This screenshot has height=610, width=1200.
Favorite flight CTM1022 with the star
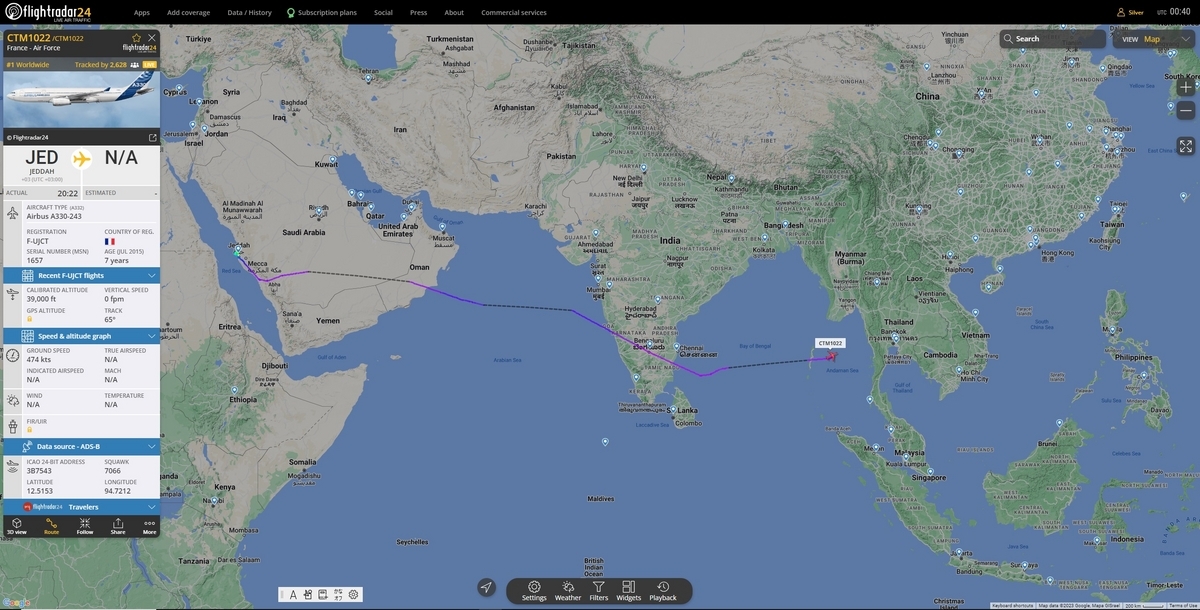pos(137,37)
